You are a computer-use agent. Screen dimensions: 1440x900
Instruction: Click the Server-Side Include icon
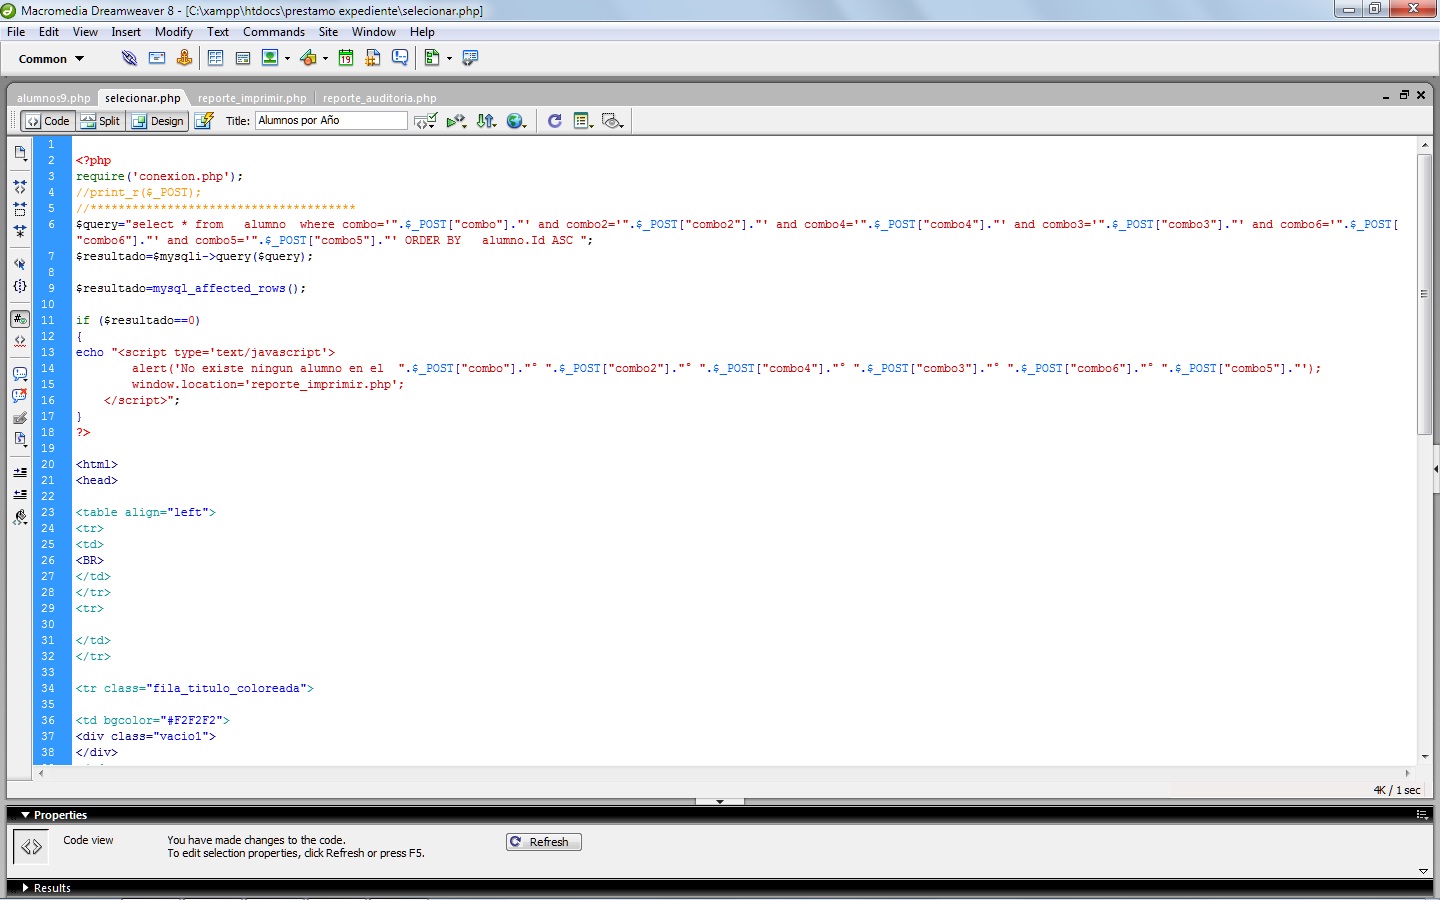pyautogui.click(x=373, y=58)
